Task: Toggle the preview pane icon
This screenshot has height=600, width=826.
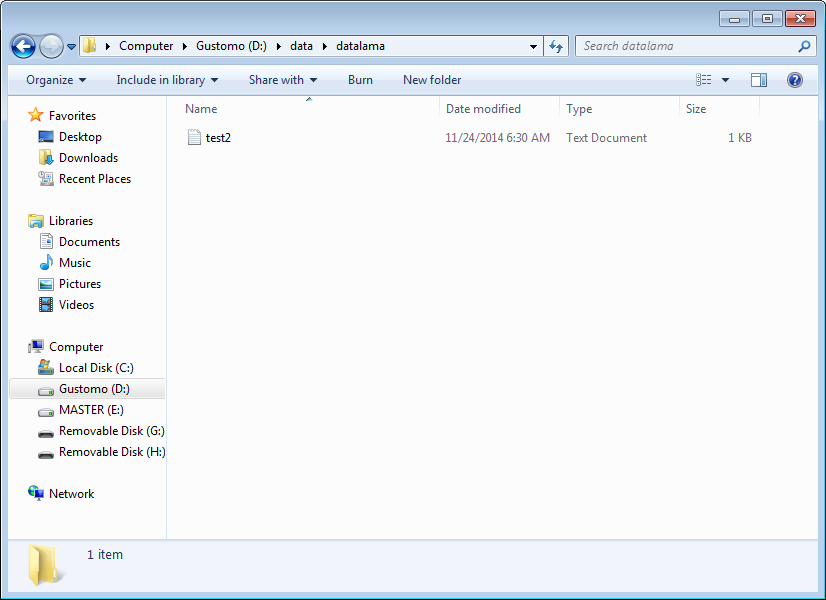Action: 759,80
